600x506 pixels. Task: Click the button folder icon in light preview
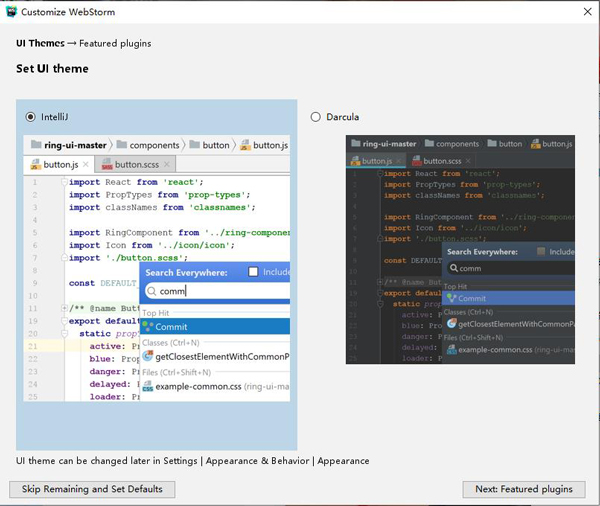coord(195,144)
